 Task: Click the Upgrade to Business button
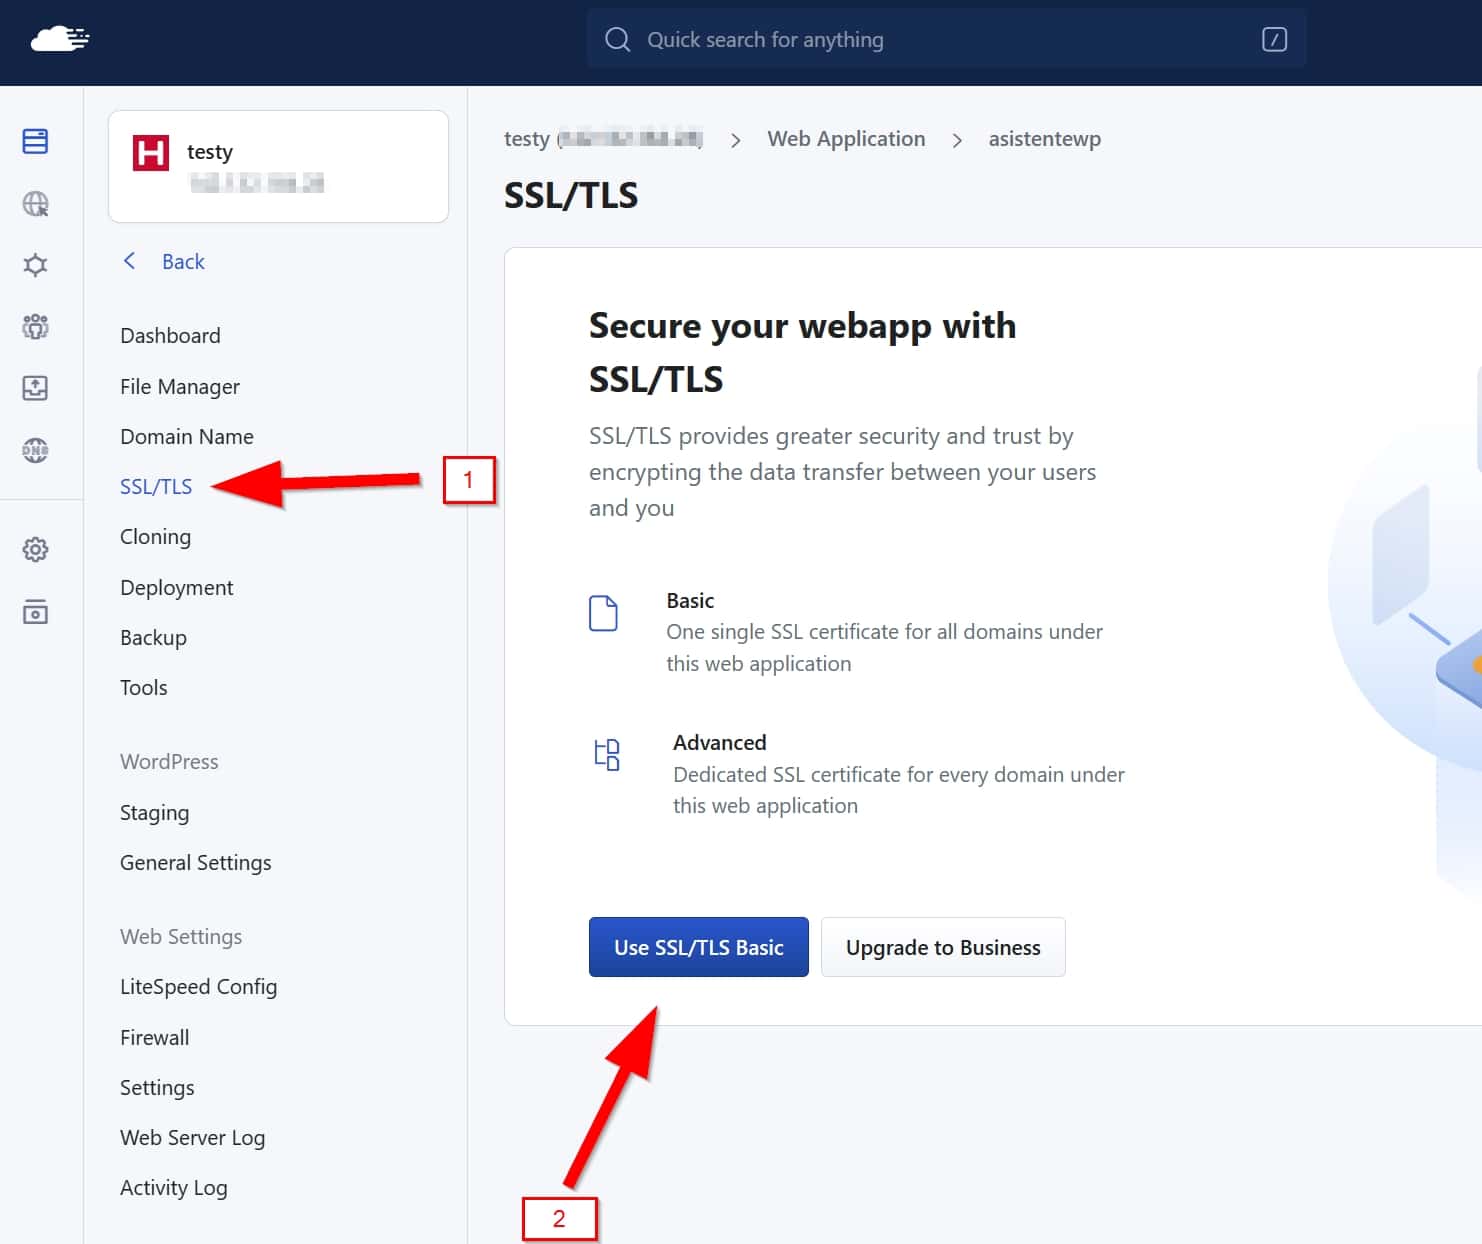click(942, 947)
